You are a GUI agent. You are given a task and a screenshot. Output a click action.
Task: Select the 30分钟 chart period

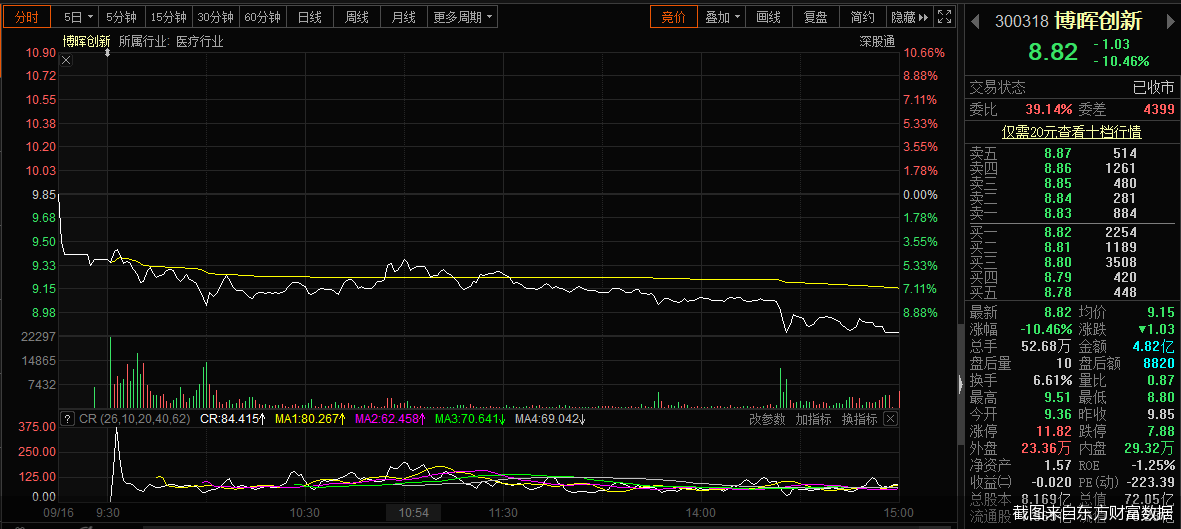click(x=215, y=17)
